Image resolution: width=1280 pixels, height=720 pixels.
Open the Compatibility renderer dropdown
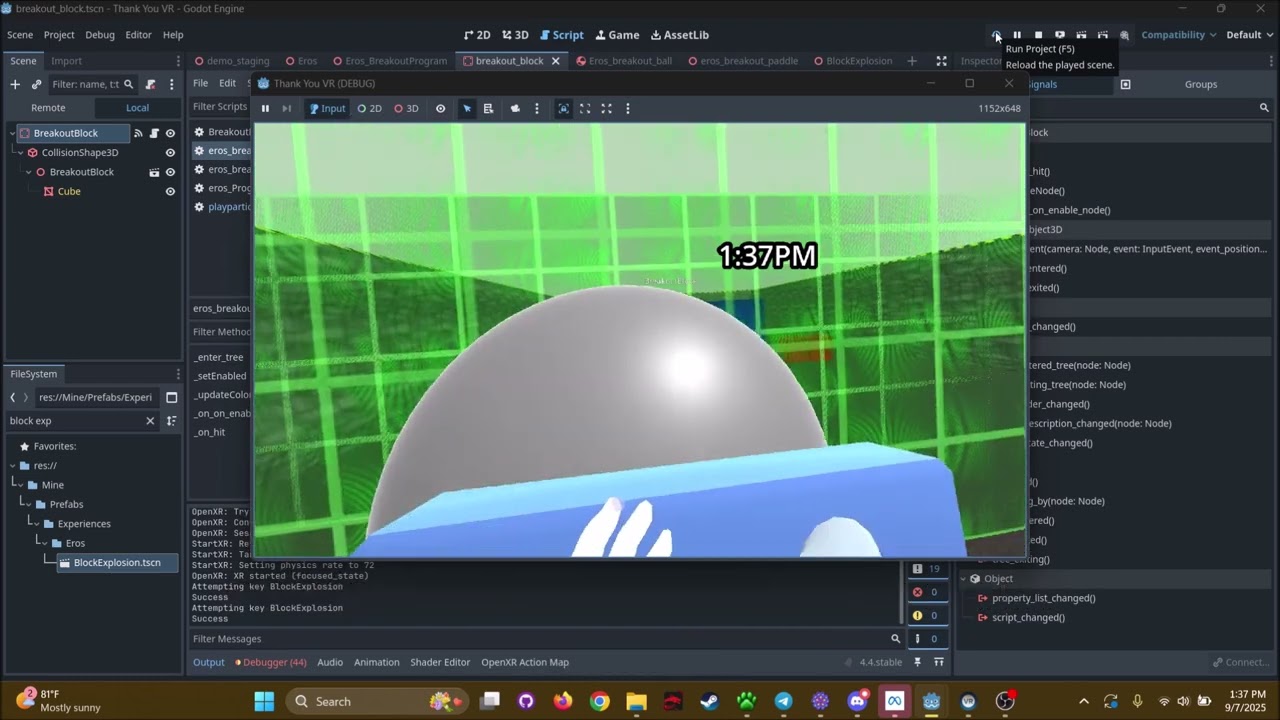pos(1179,35)
